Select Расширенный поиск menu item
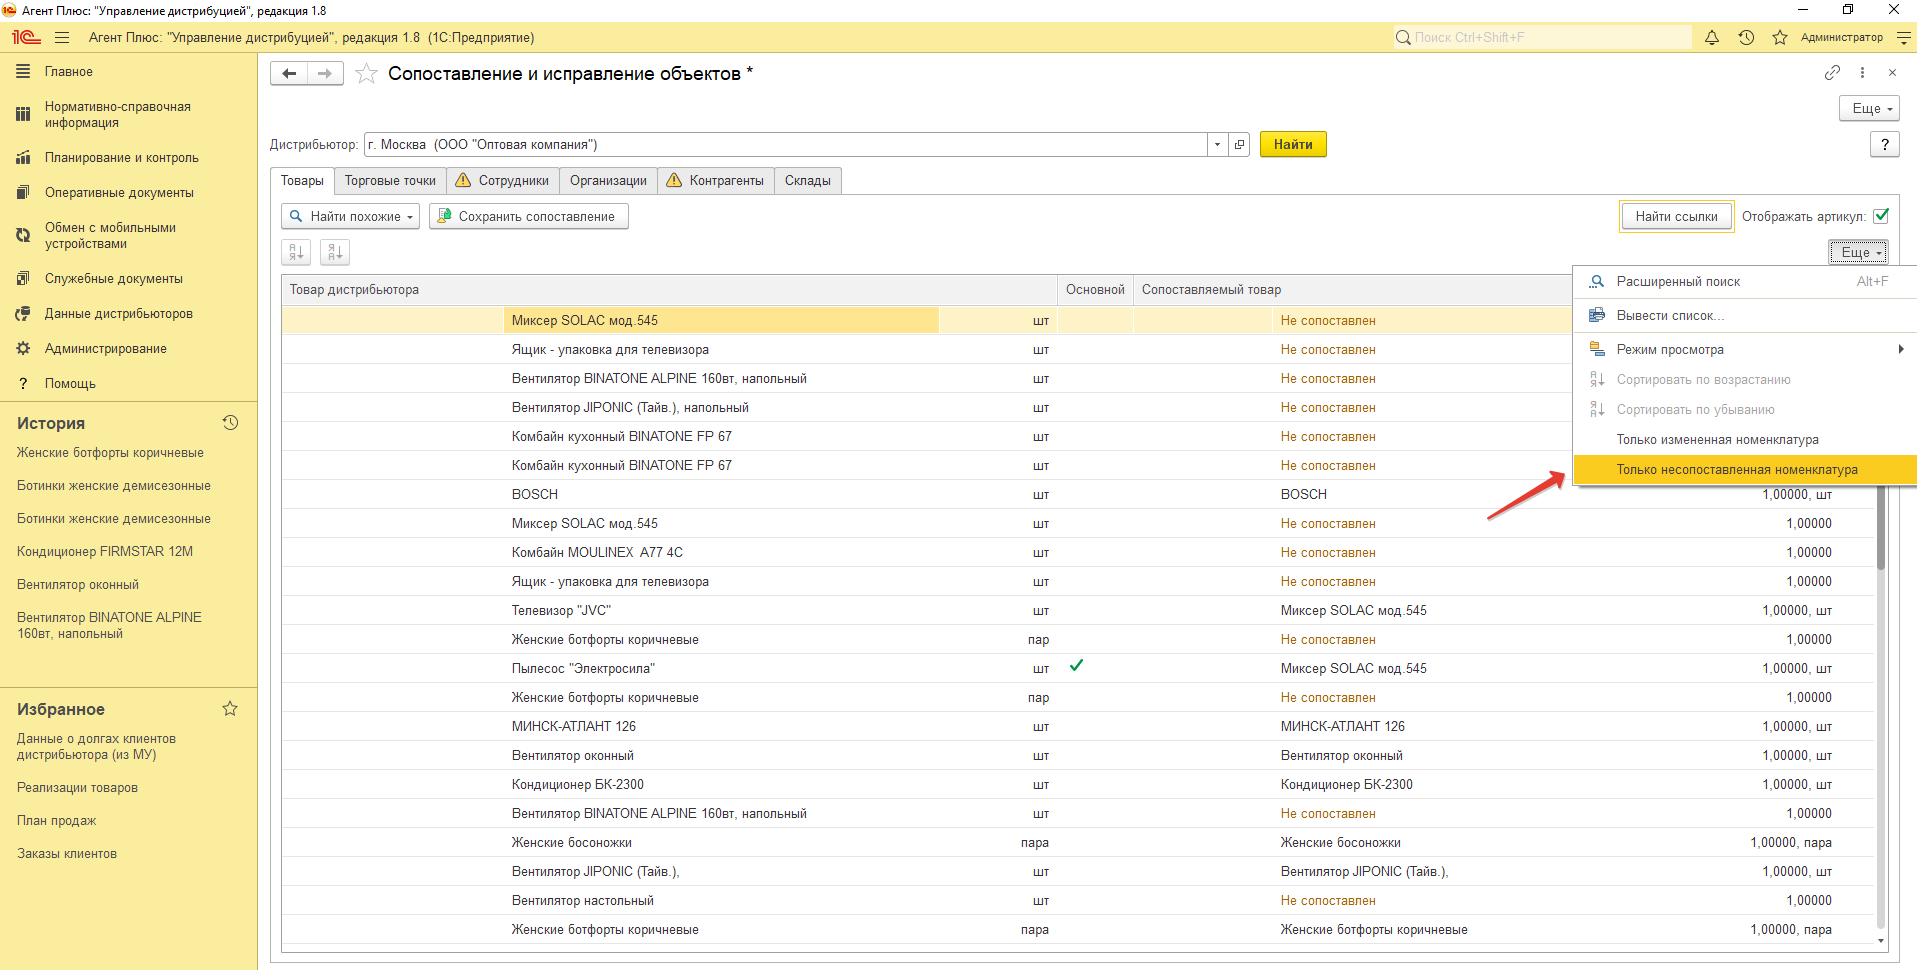Screen dimensions: 1917x970 coord(1745,282)
